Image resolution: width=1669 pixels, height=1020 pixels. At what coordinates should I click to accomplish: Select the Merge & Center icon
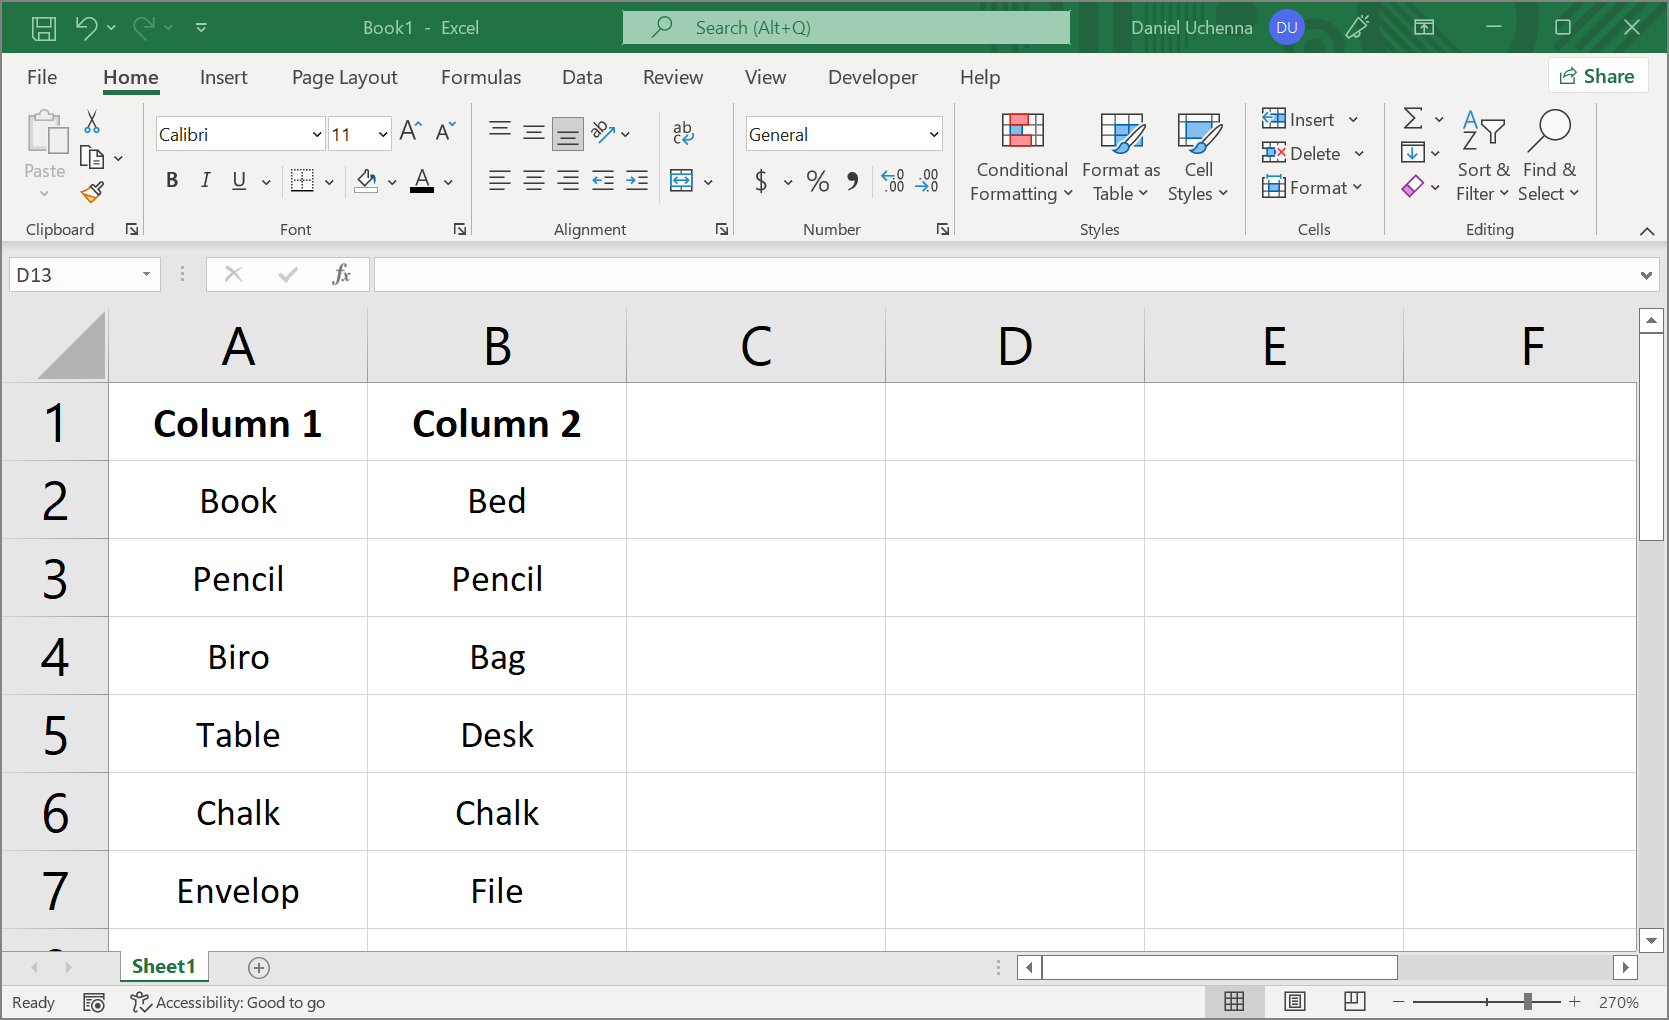pos(683,181)
